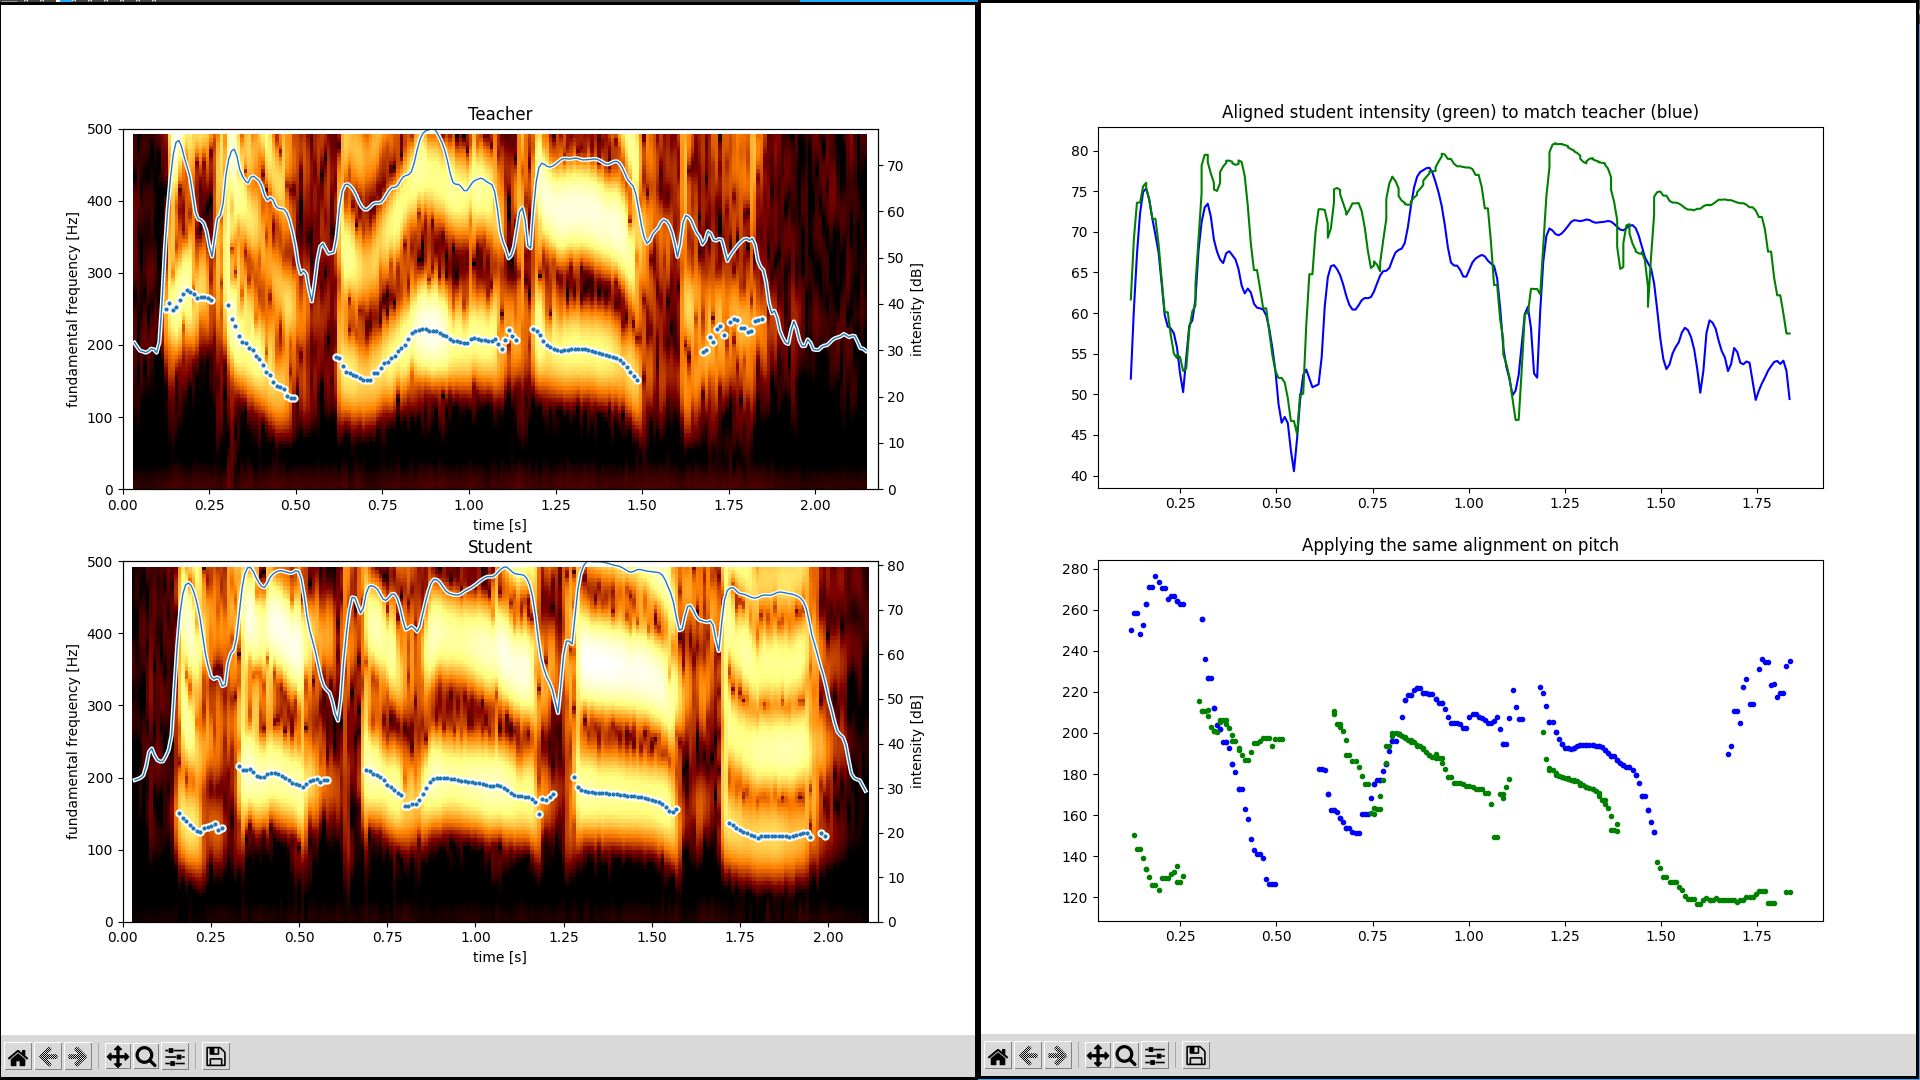This screenshot has width=1920, height=1080.
Task: Click Save icon in left figure toolbar
Action: coord(216,1057)
